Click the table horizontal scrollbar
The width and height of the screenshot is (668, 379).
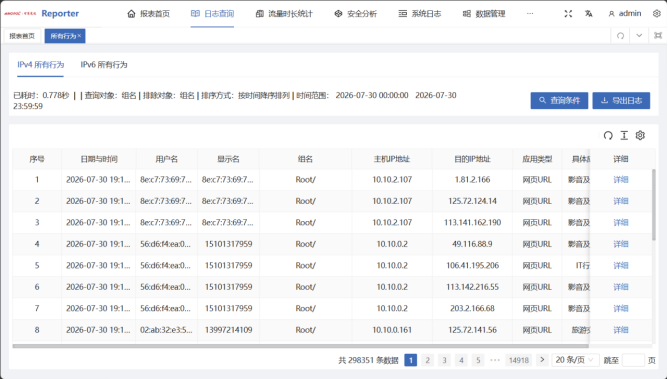pos(300,346)
